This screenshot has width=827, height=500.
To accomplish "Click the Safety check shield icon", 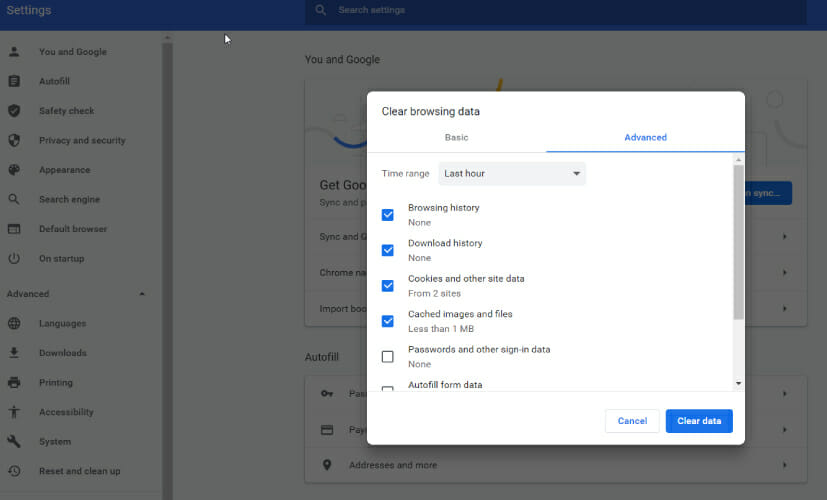I will [x=14, y=111].
